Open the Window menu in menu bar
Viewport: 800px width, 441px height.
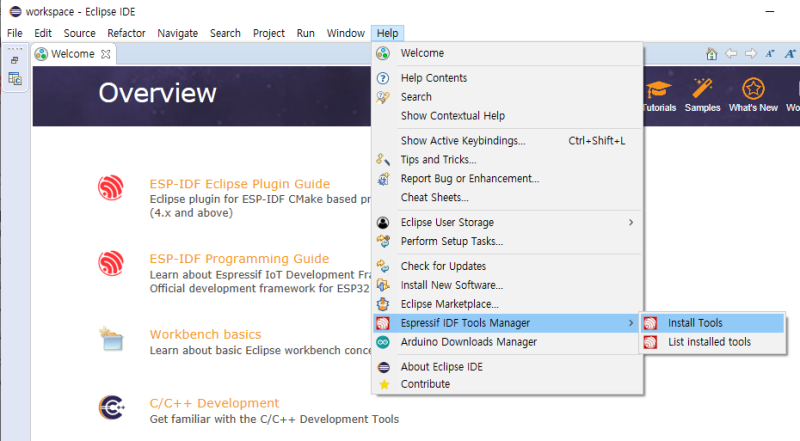coord(345,33)
